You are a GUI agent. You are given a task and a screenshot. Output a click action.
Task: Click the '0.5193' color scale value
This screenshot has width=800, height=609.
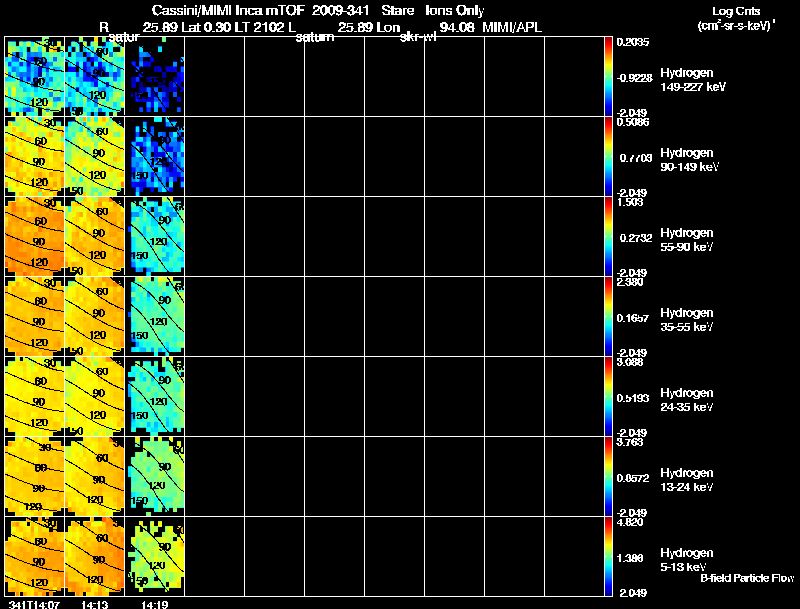[633, 398]
